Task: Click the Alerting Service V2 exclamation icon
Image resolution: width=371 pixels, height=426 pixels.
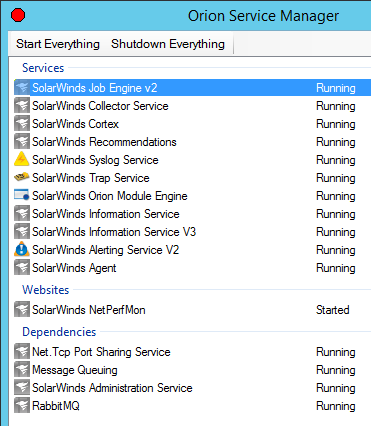Action: pyautogui.click(x=21, y=249)
